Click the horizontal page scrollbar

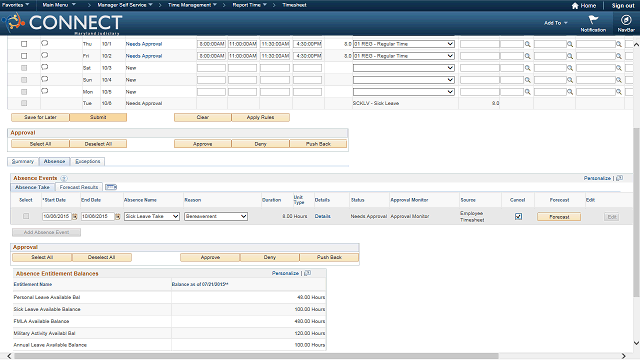[256, 356]
